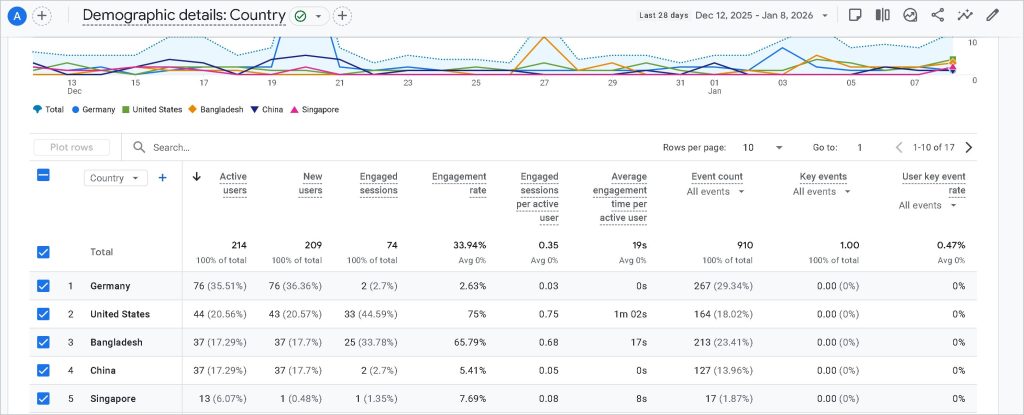Toggle the Total row checkbox
Image resolution: width=1024 pixels, height=415 pixels.
(43, 252)
